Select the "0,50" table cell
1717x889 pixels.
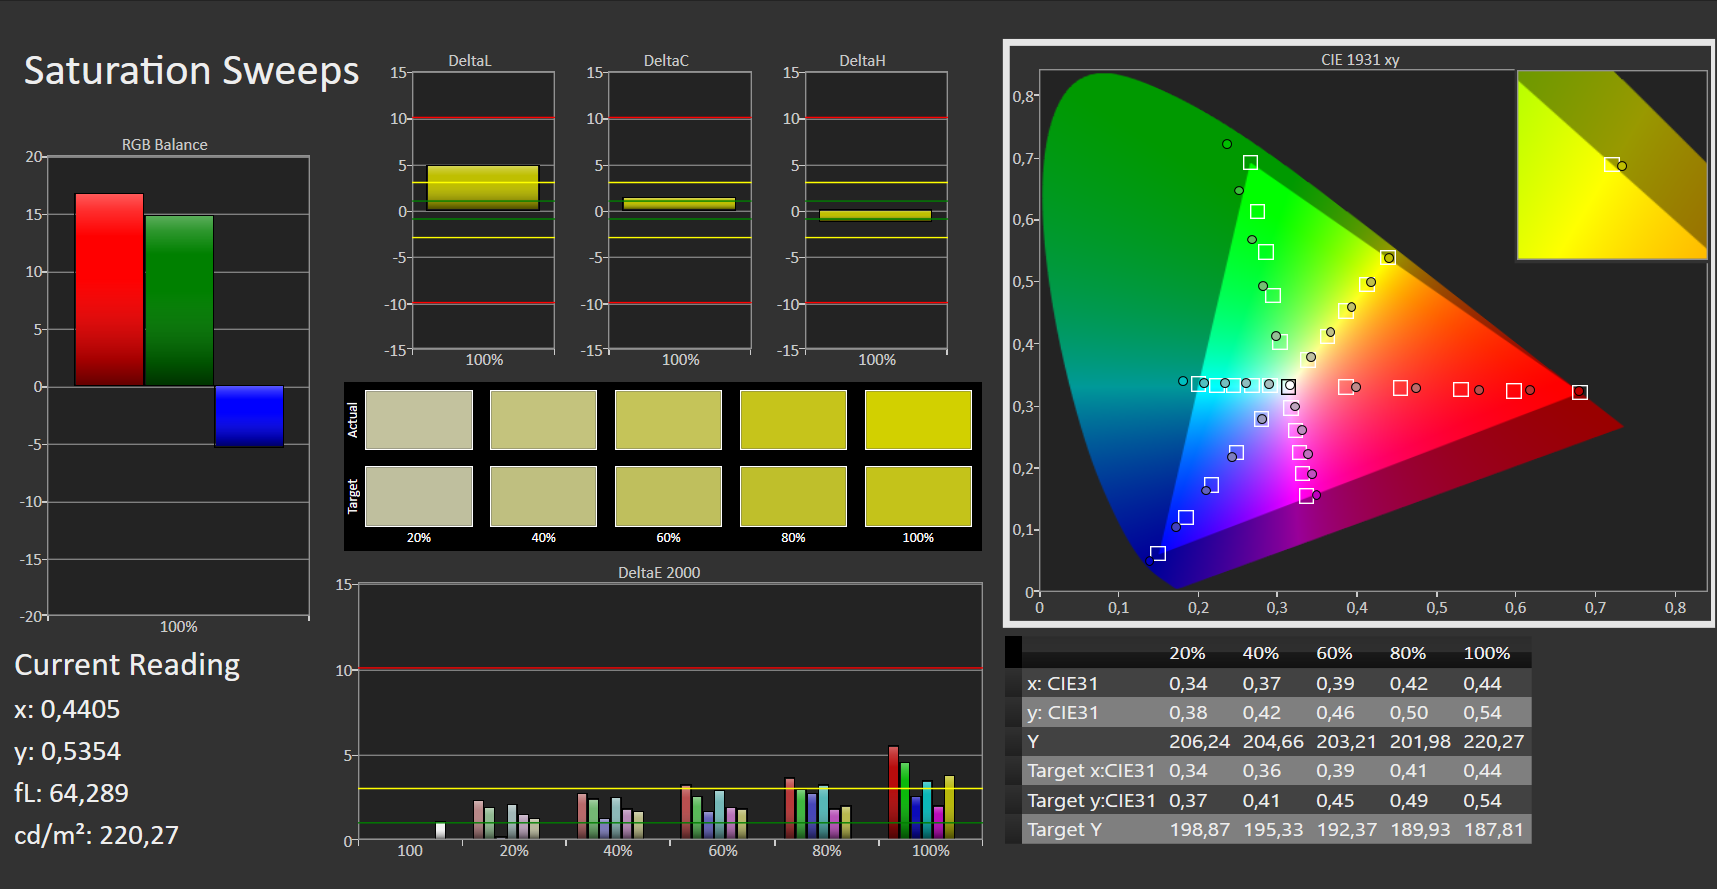(1409, 713)
